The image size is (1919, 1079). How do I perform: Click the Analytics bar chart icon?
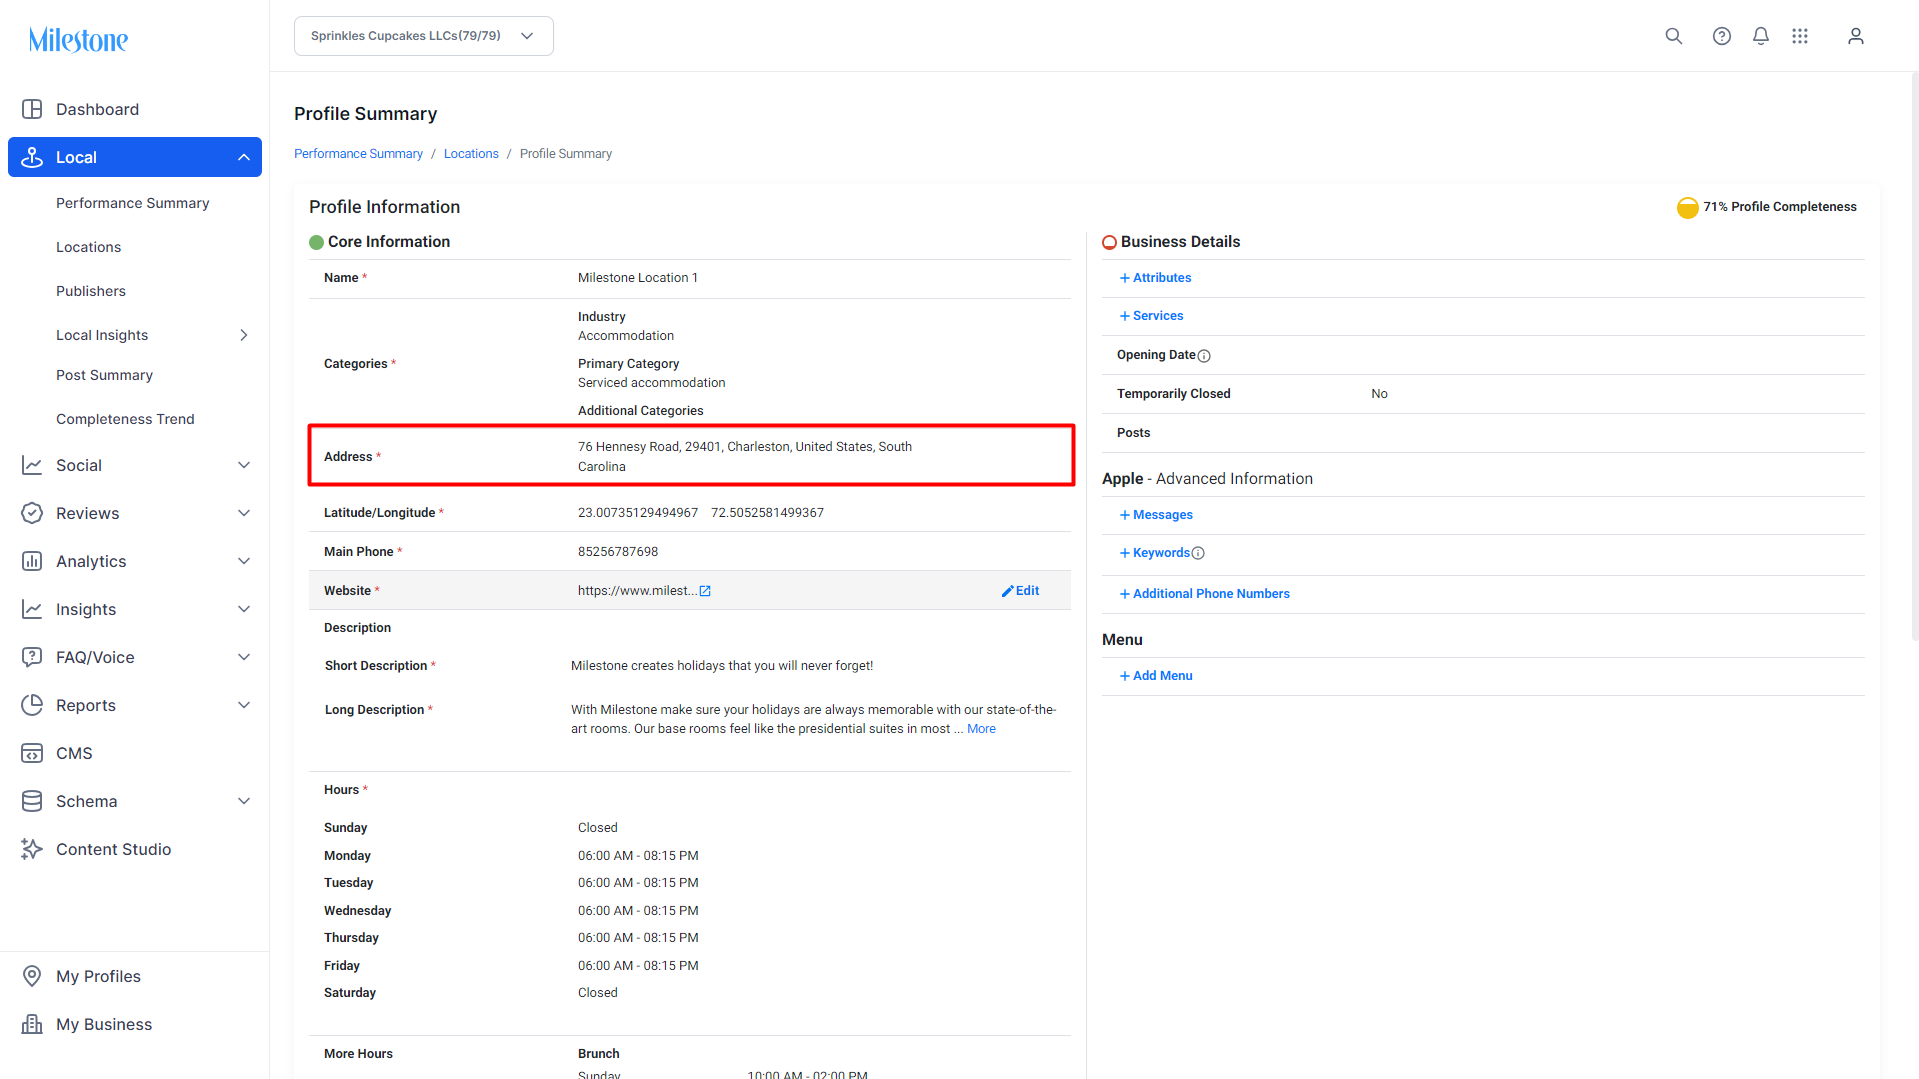pos(32,561)
